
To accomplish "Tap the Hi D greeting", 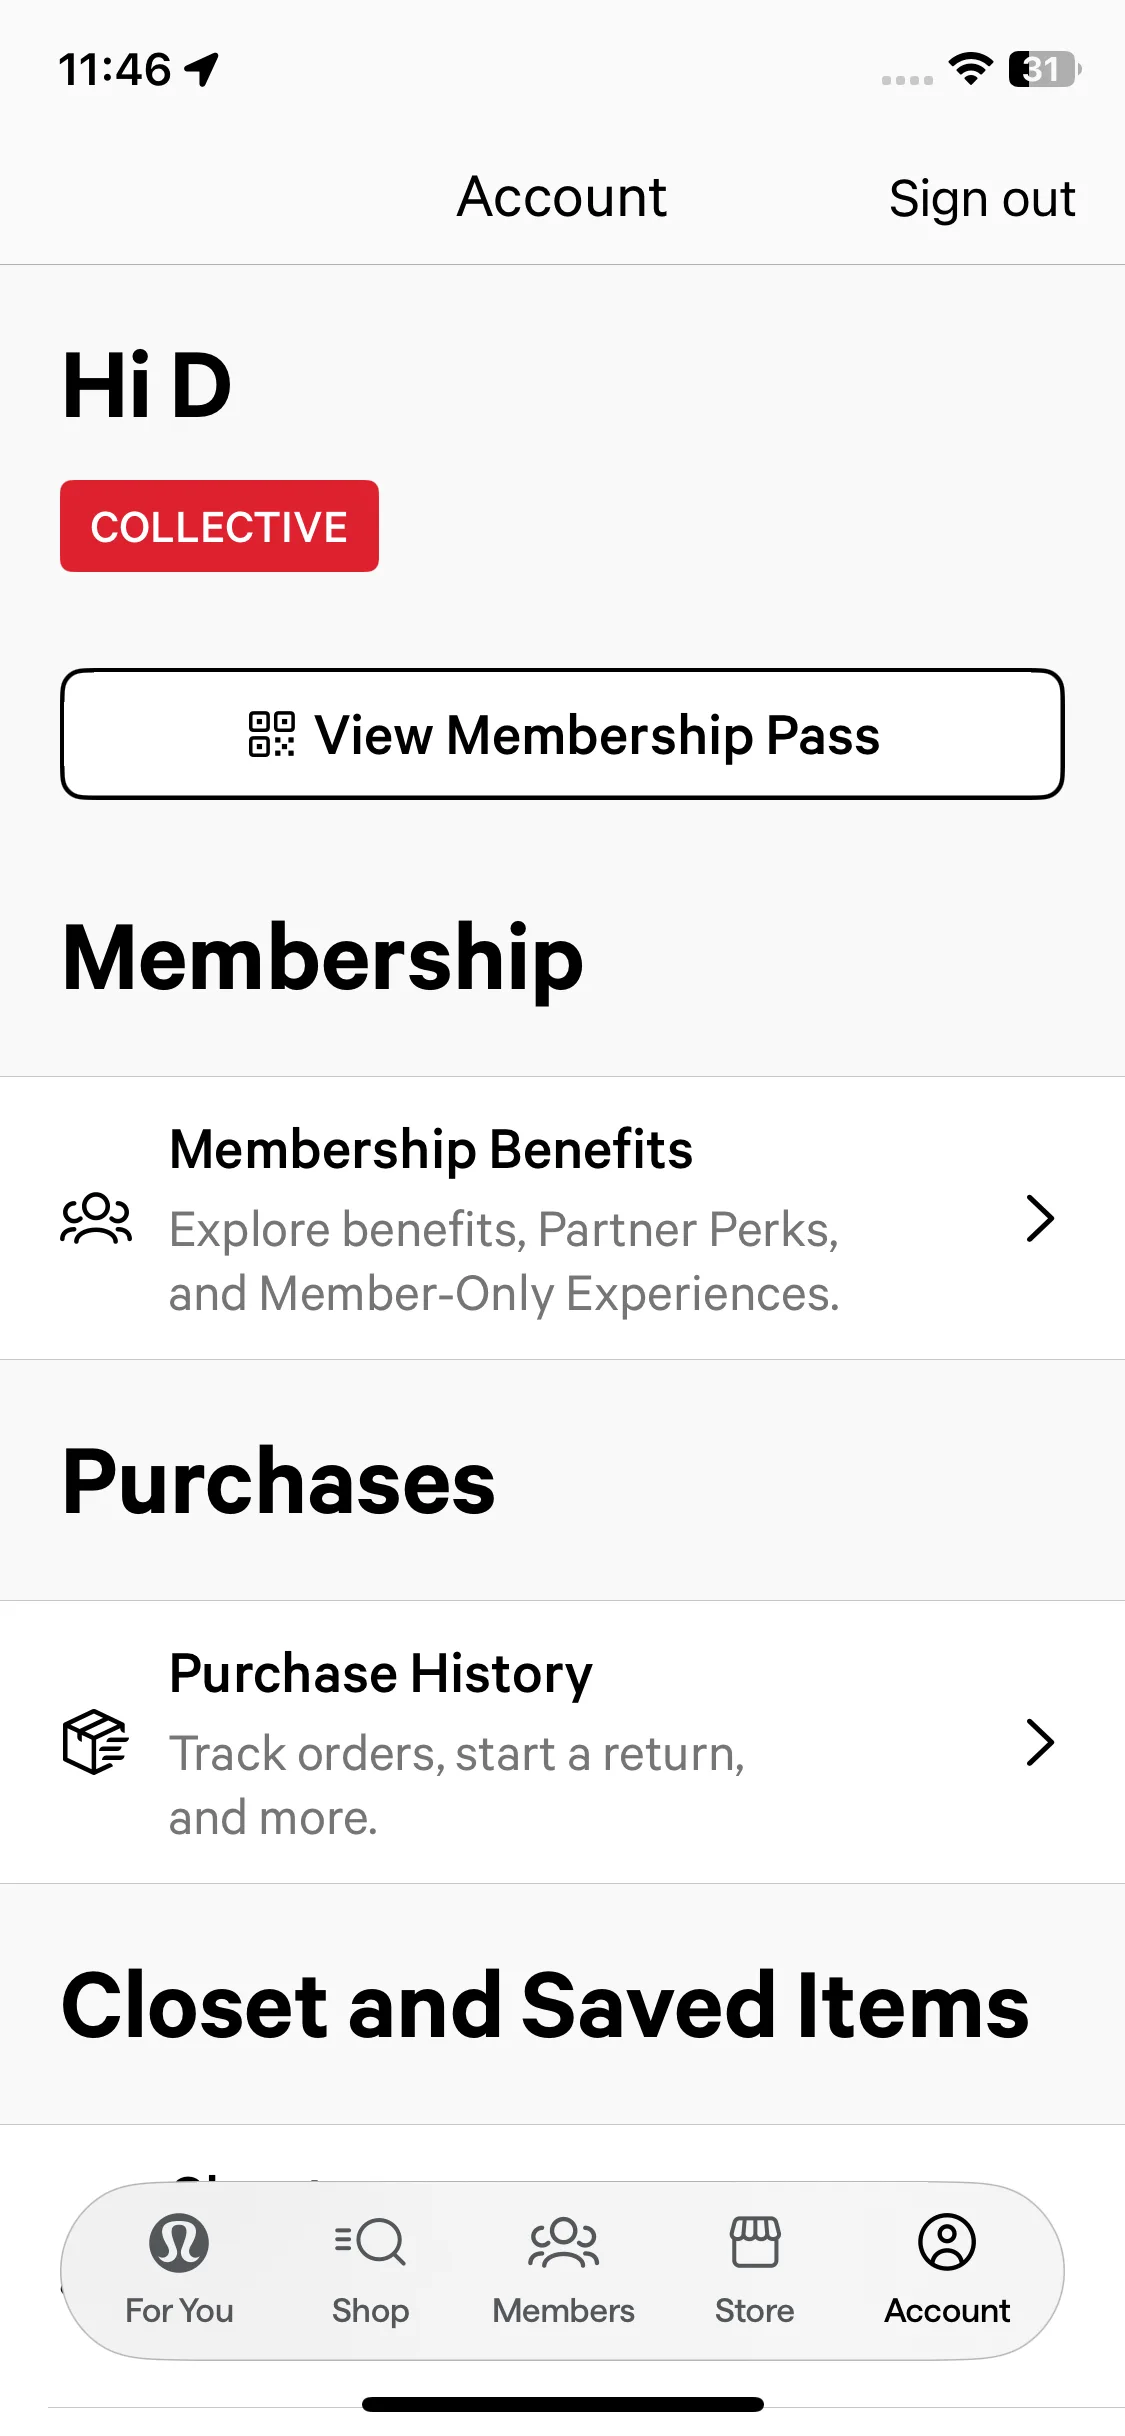I will [x=147, y=386].
